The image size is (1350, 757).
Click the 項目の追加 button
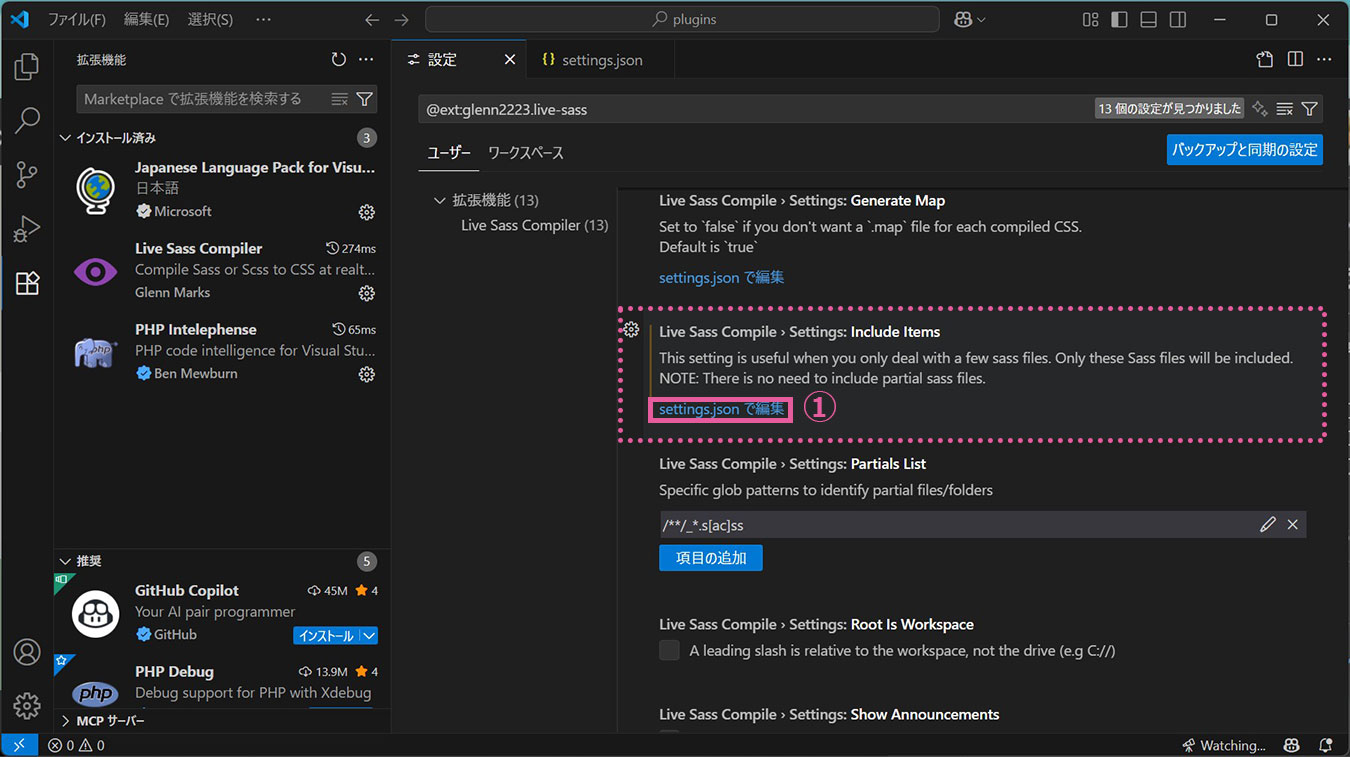click(711, 558)
